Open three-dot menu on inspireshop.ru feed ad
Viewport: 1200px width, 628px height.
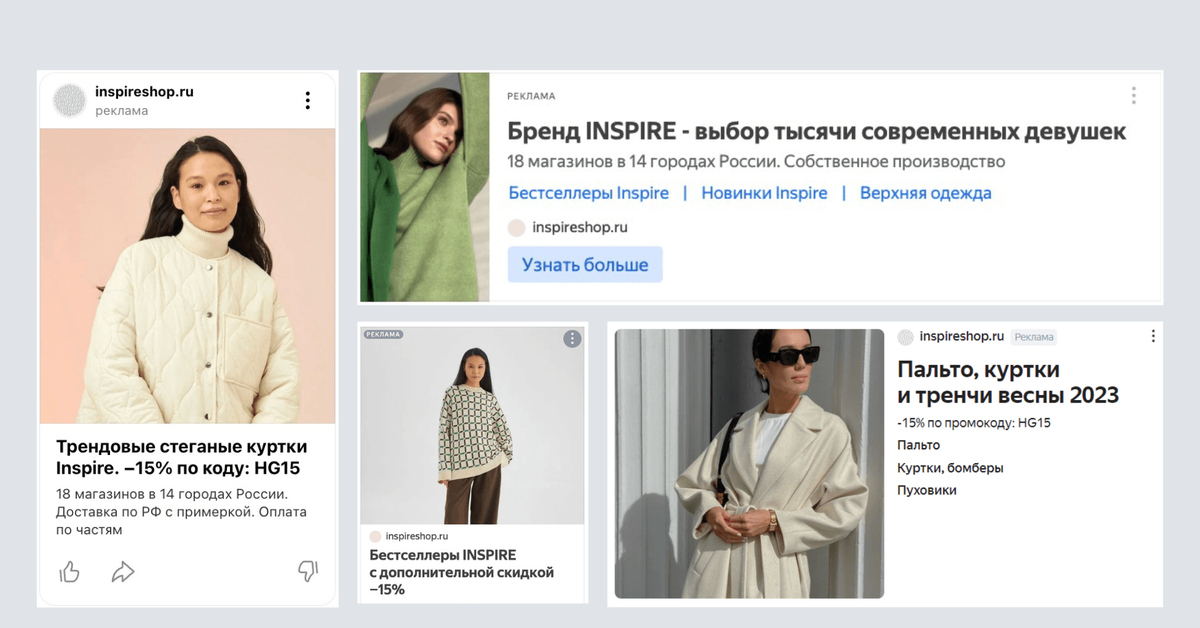[x=307, y=100]
